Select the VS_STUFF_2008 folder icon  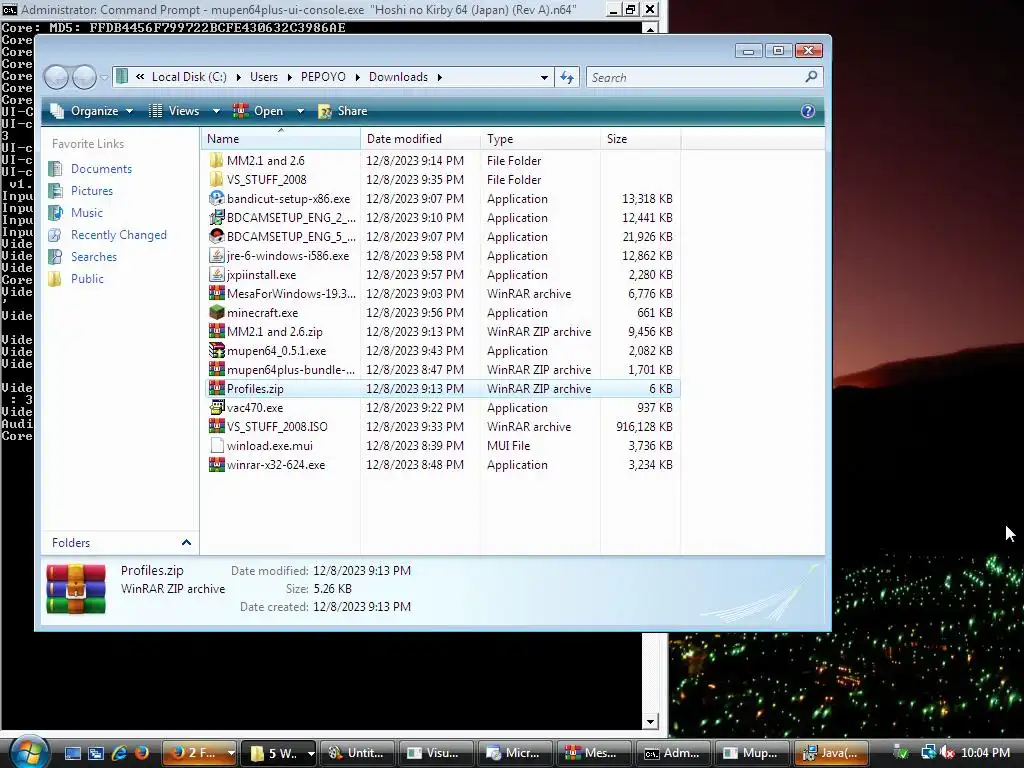click(x=216, y=180)
